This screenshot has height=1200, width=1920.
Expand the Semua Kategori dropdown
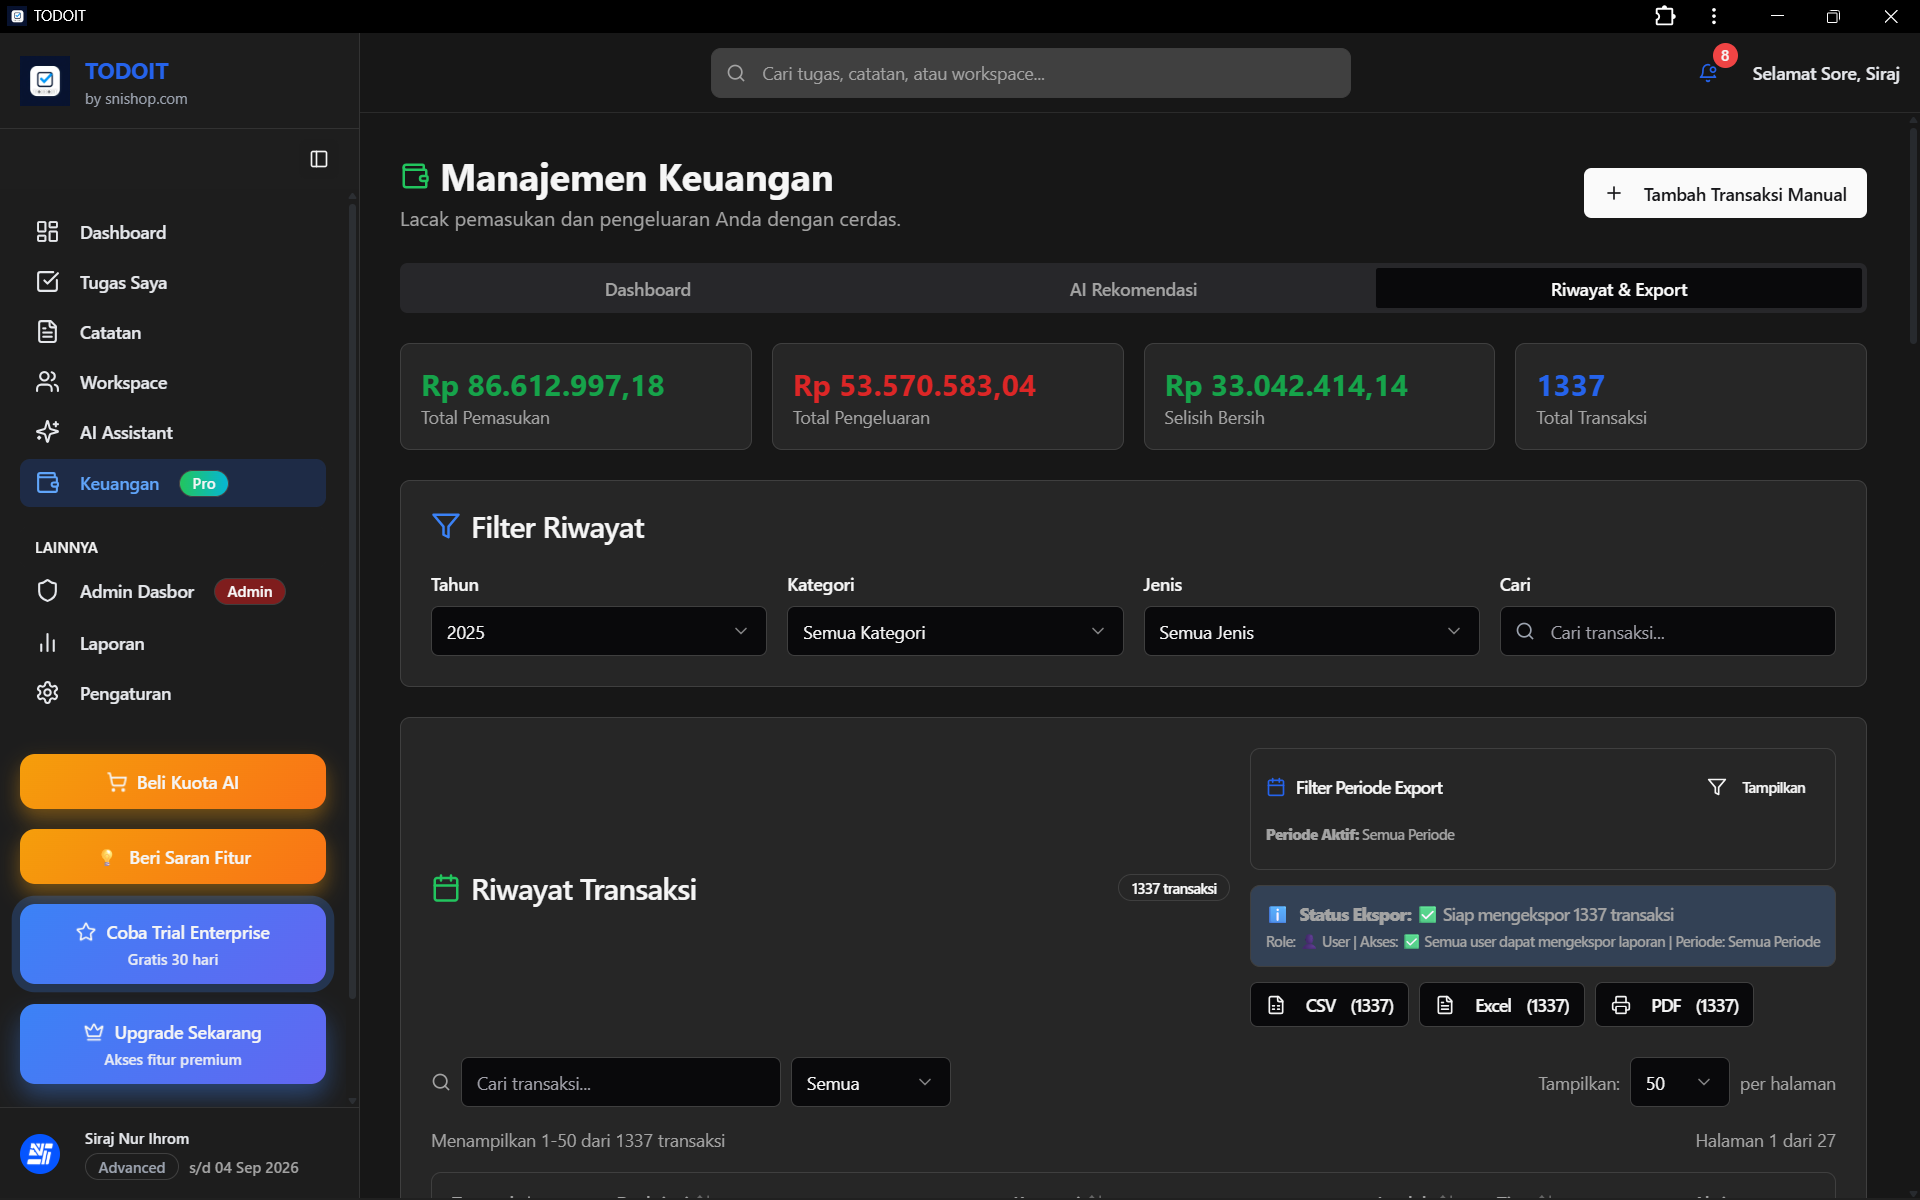coord(953,631)
